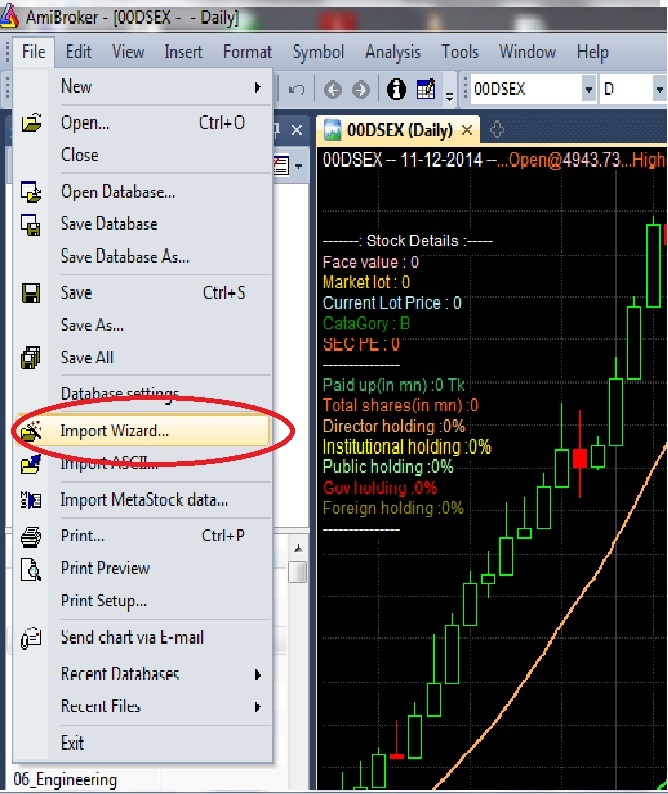The height and width of the screenshot is (794, 668).
Task: Open toolbar options overflow arrow
Action: click(449, 95)
